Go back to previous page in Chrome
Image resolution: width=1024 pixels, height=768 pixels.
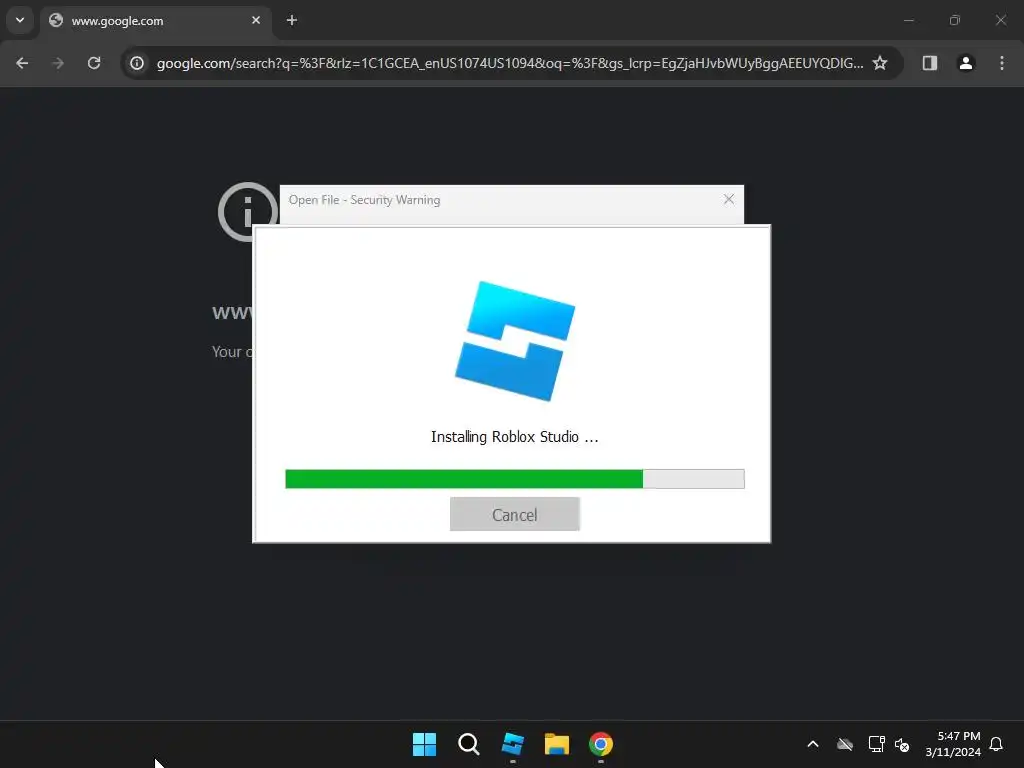pyautogui.click(x=22, y=63)
